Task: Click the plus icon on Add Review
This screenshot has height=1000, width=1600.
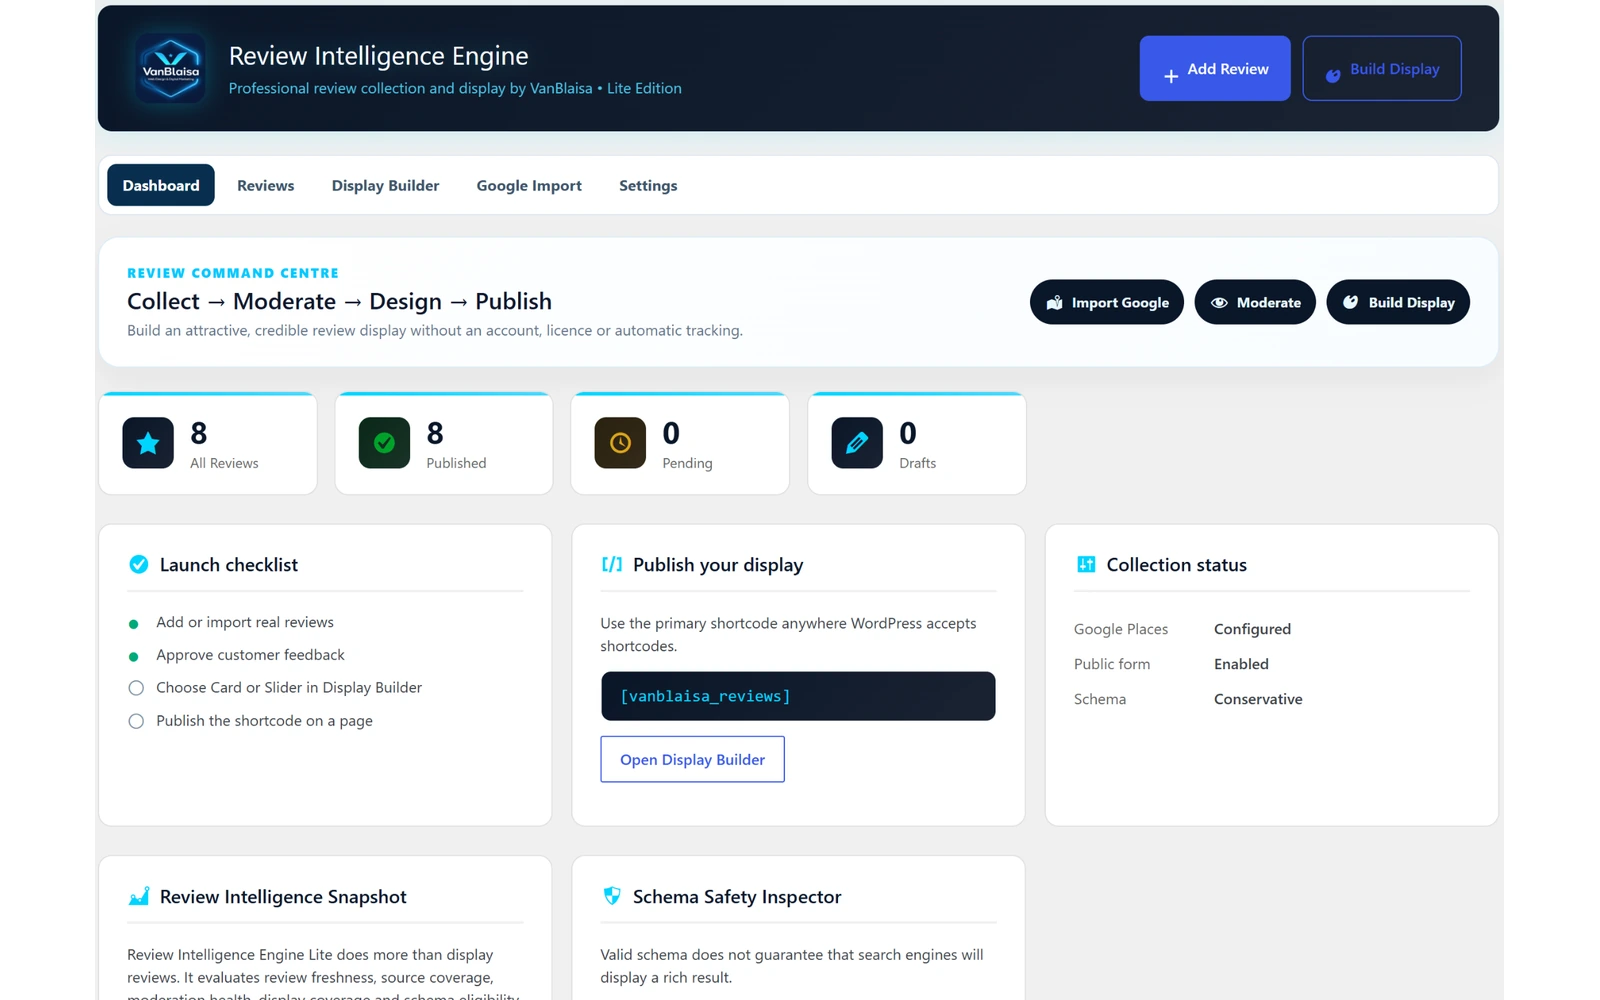Action: point(1171,76)
